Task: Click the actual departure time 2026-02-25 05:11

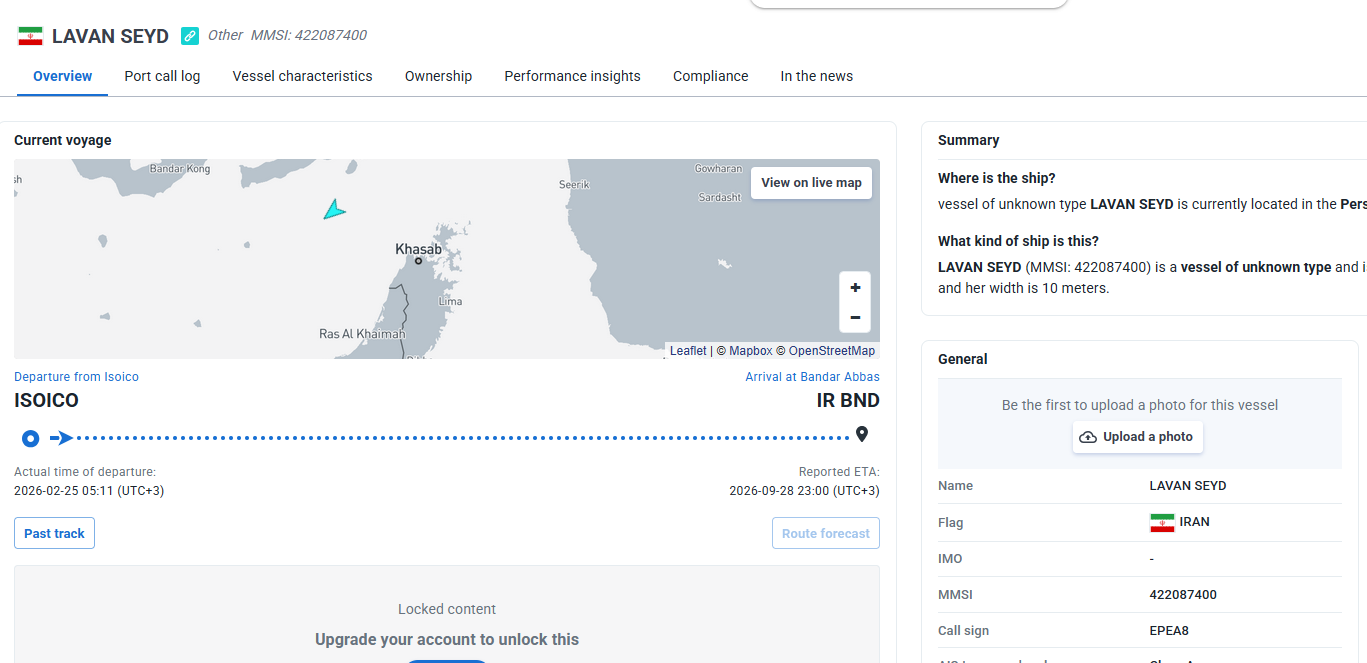Action: point(89,491)
